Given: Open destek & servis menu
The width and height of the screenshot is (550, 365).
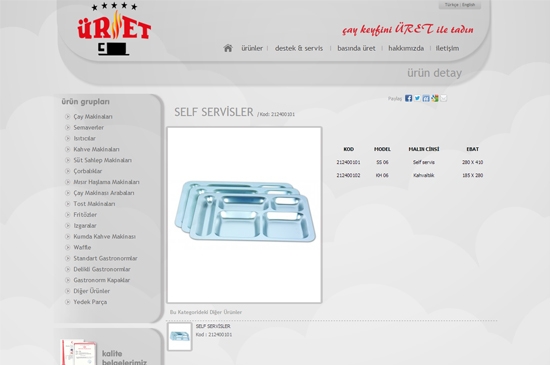Looking at the screenshot, I should 299,48.
